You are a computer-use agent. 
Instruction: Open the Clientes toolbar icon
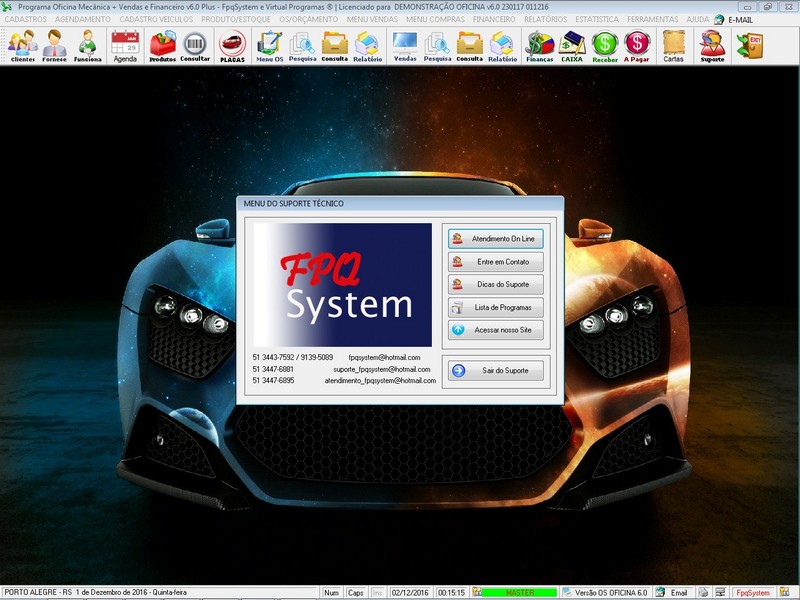[x=22, y=46]
